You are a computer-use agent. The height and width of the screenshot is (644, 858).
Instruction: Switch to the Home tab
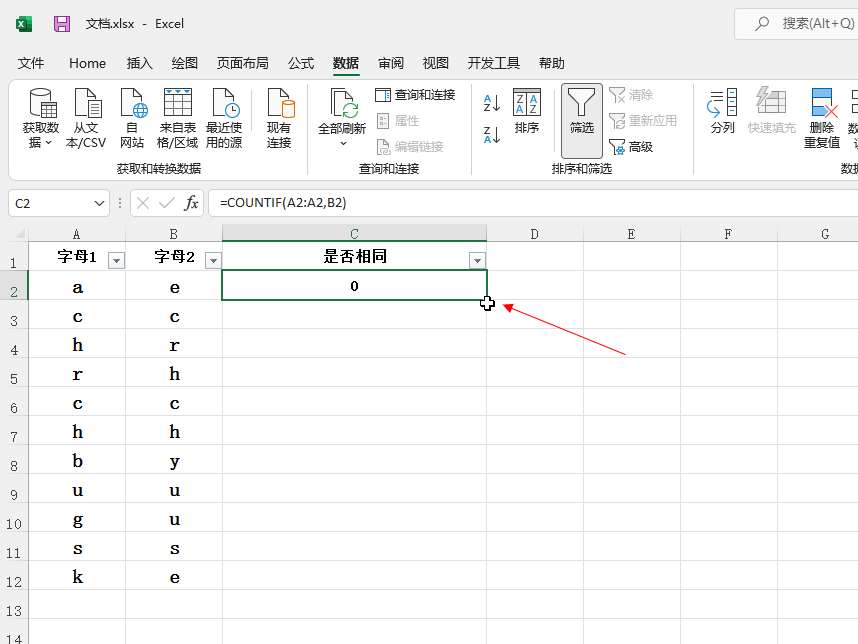(88, 63)
